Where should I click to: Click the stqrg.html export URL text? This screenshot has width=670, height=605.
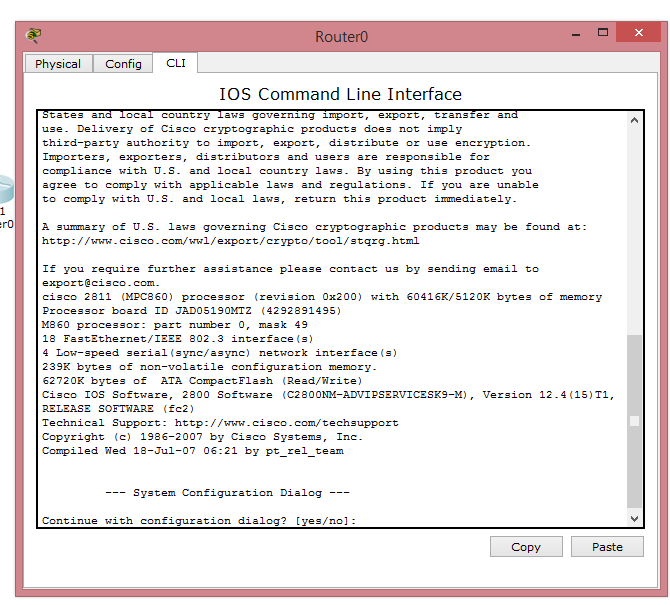[231, 241]
